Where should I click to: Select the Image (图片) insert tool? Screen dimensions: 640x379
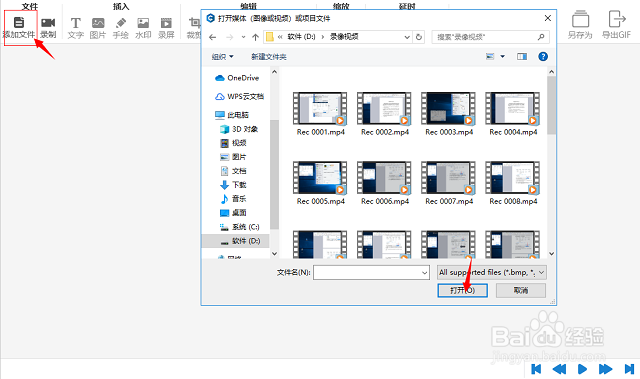click(98, 28)
